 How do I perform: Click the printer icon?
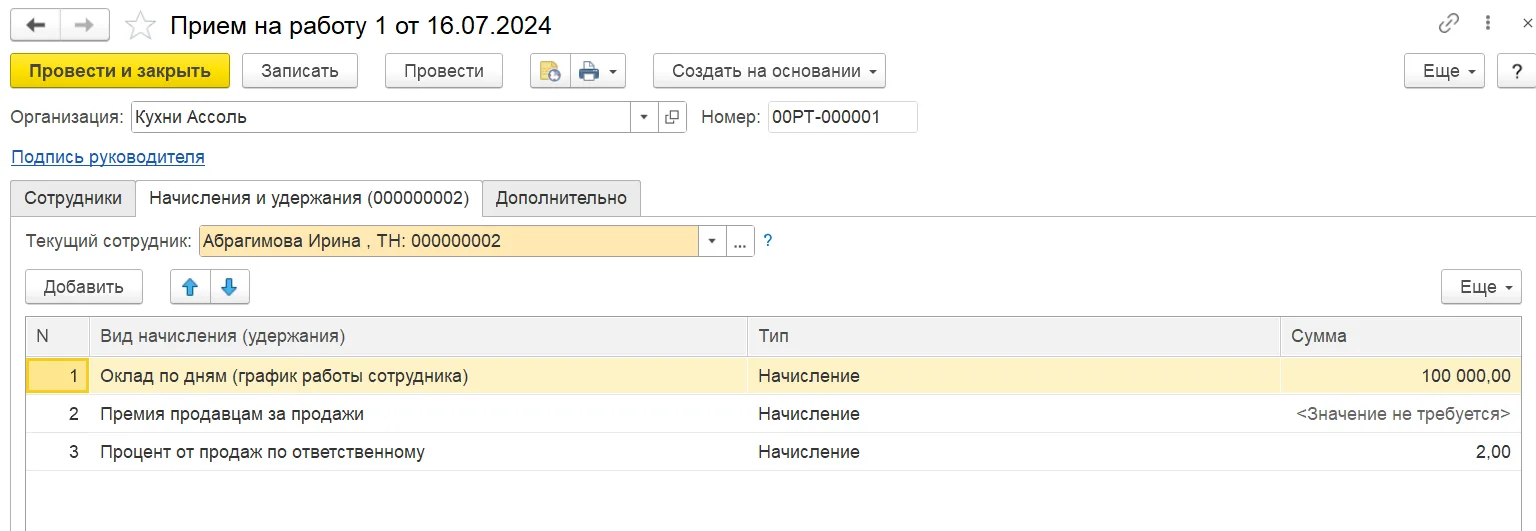click(x=589, y=71)
